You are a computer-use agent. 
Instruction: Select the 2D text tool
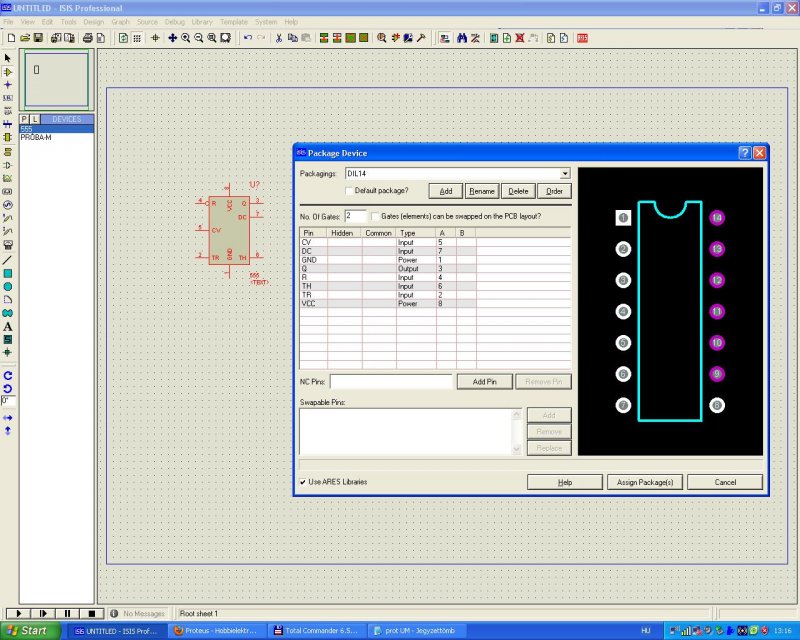coord(8,326)
